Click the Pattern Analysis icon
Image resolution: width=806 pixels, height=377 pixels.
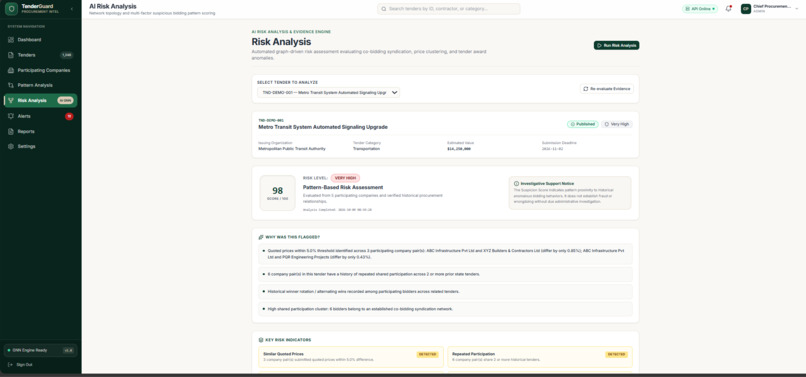coord(11,85)
